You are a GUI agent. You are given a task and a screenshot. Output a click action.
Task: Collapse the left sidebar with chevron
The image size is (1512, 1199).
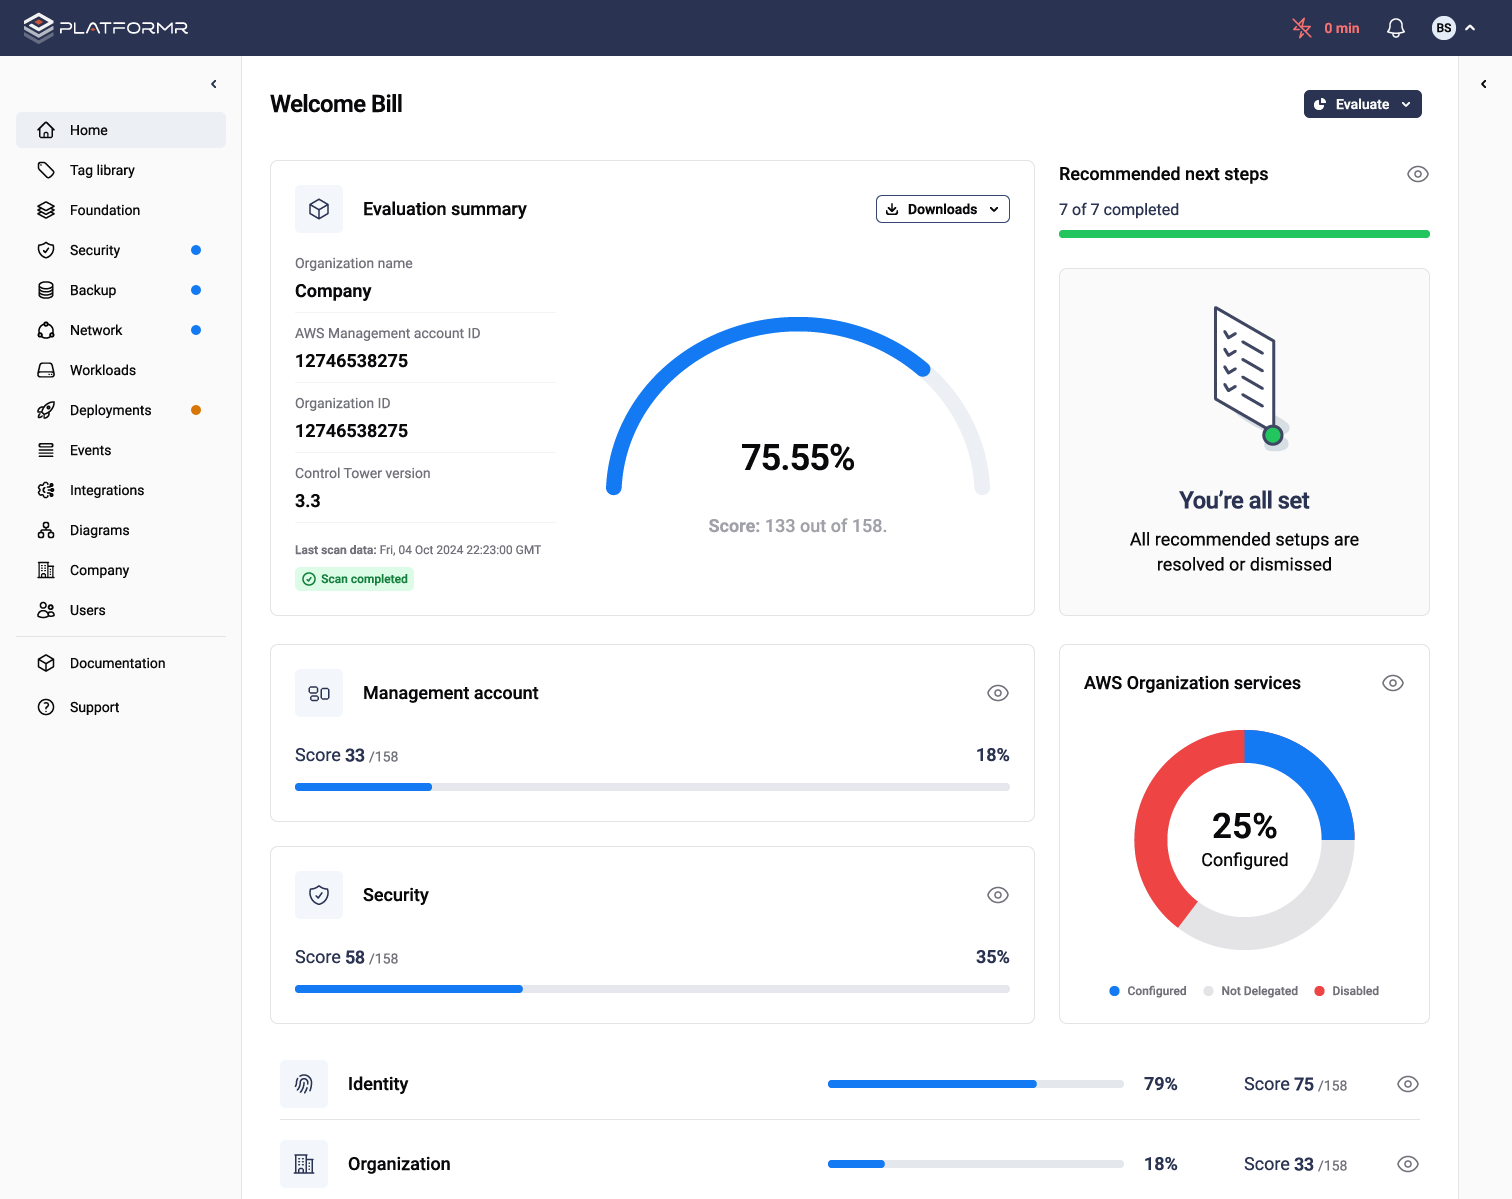tap(214, 84)
